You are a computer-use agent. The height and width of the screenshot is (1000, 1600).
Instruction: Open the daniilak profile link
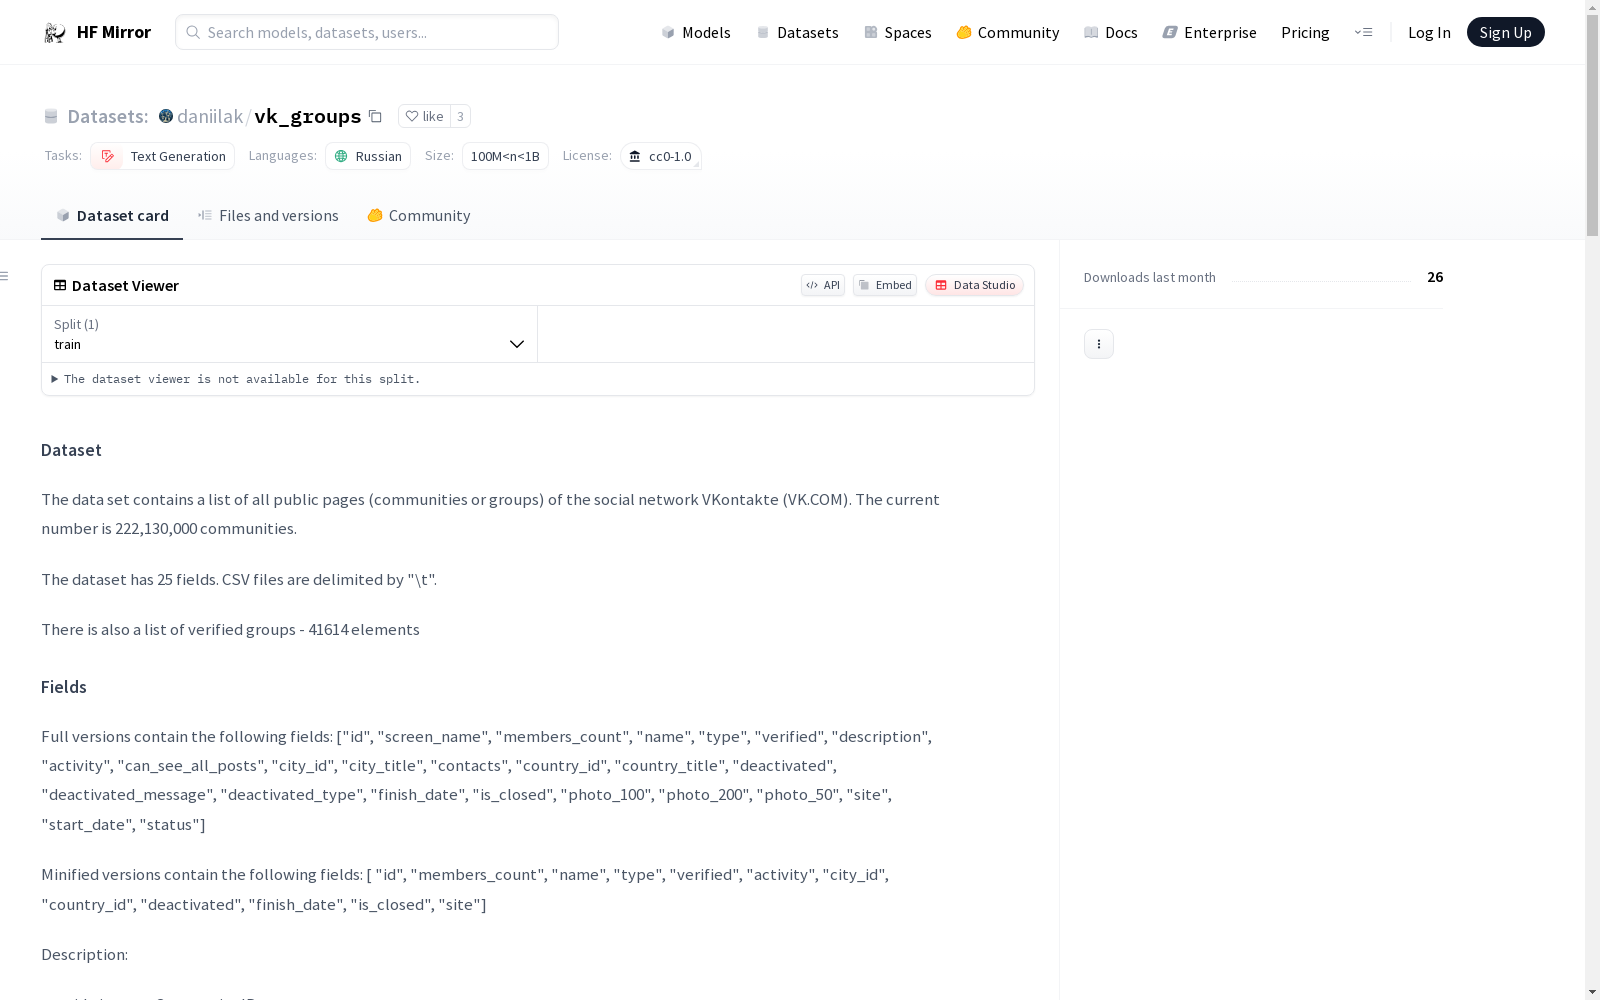coord(210,116)
